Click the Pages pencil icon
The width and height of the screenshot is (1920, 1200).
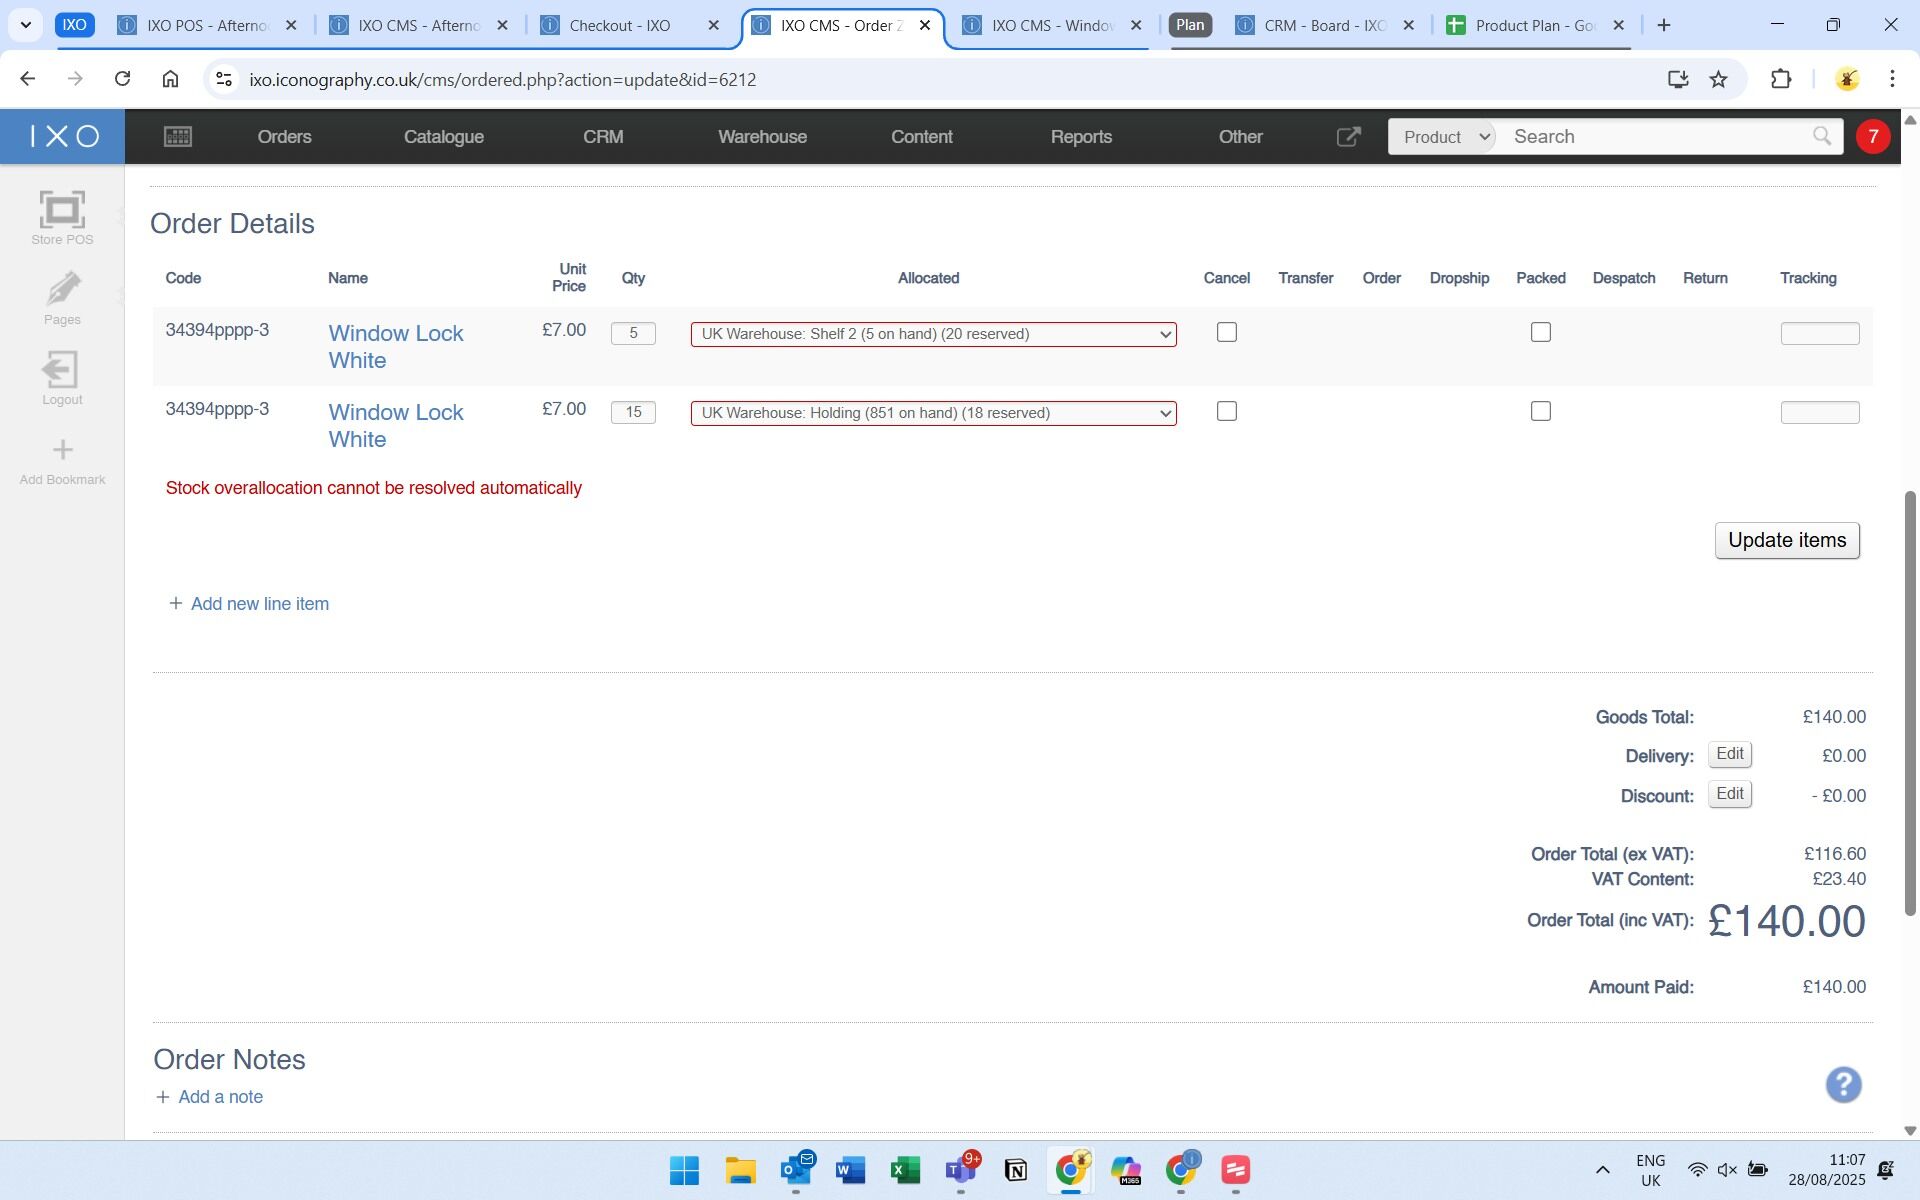click(x=62, y=290)
